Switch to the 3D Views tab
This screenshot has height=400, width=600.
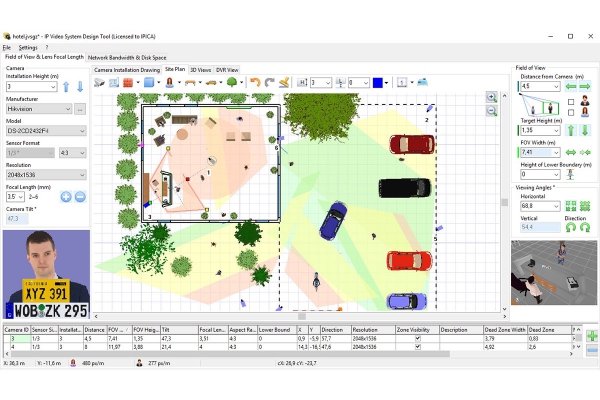coord(201,70)
